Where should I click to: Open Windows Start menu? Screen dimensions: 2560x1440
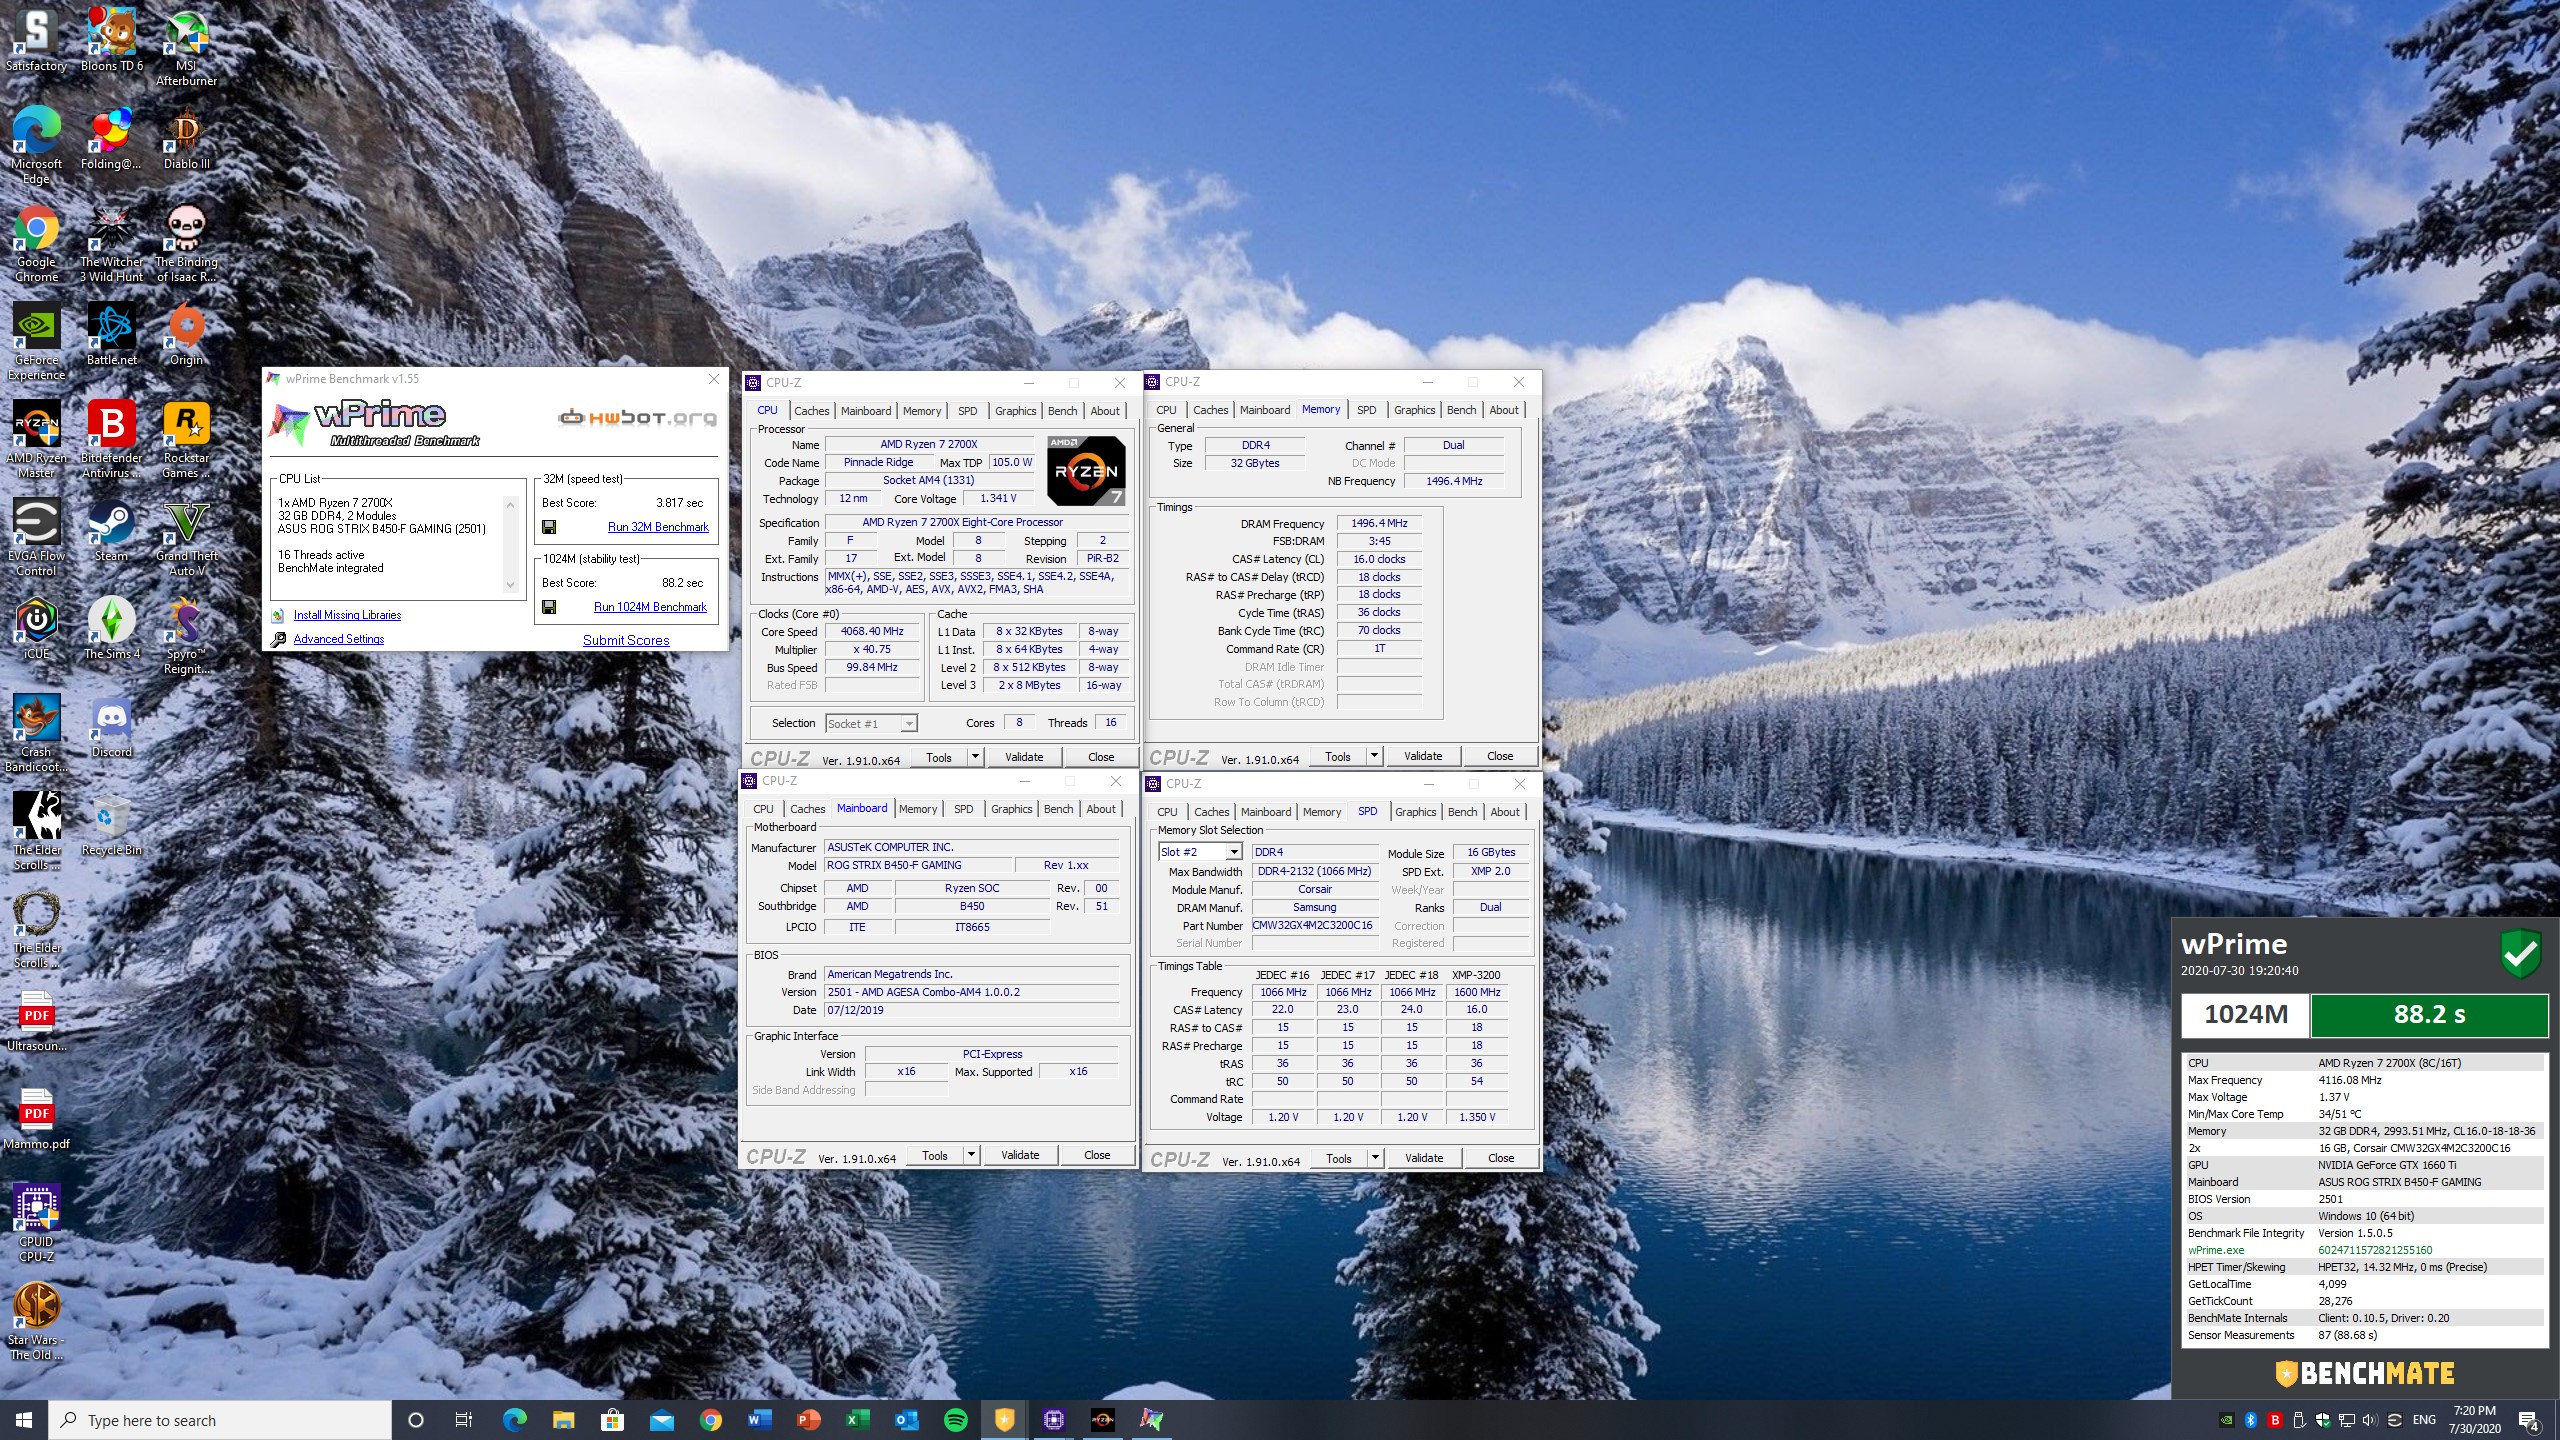pyautogui.click(x=24, y=1420)
